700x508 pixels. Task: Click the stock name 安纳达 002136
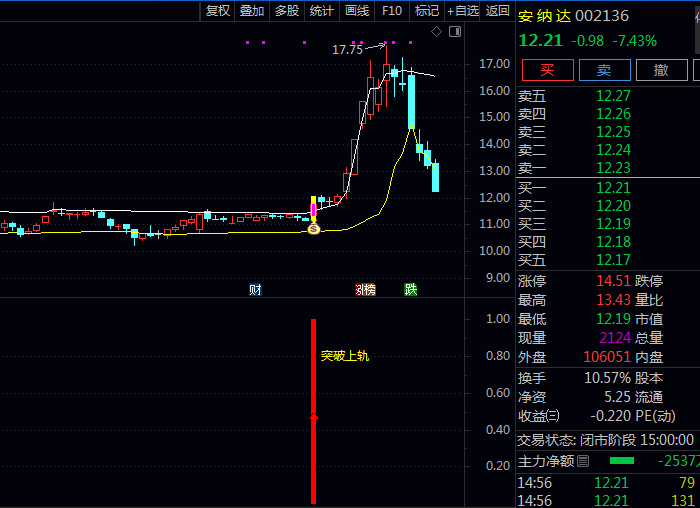point(573,16)
